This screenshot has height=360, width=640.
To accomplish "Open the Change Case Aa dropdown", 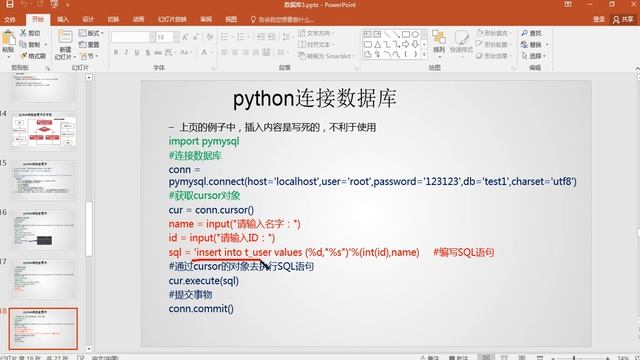I will coord(185,52).
